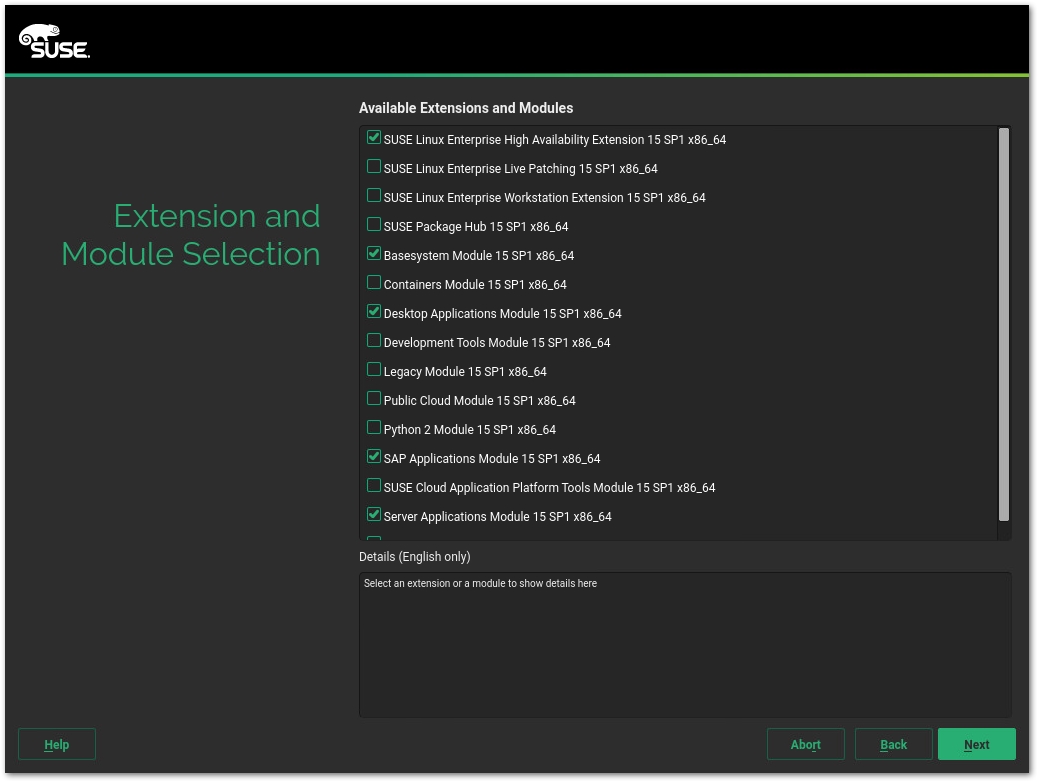Click the extensions list scrollbar
The width and height of the screenshot is (1038, 782).
click(x=1004, y=324)
